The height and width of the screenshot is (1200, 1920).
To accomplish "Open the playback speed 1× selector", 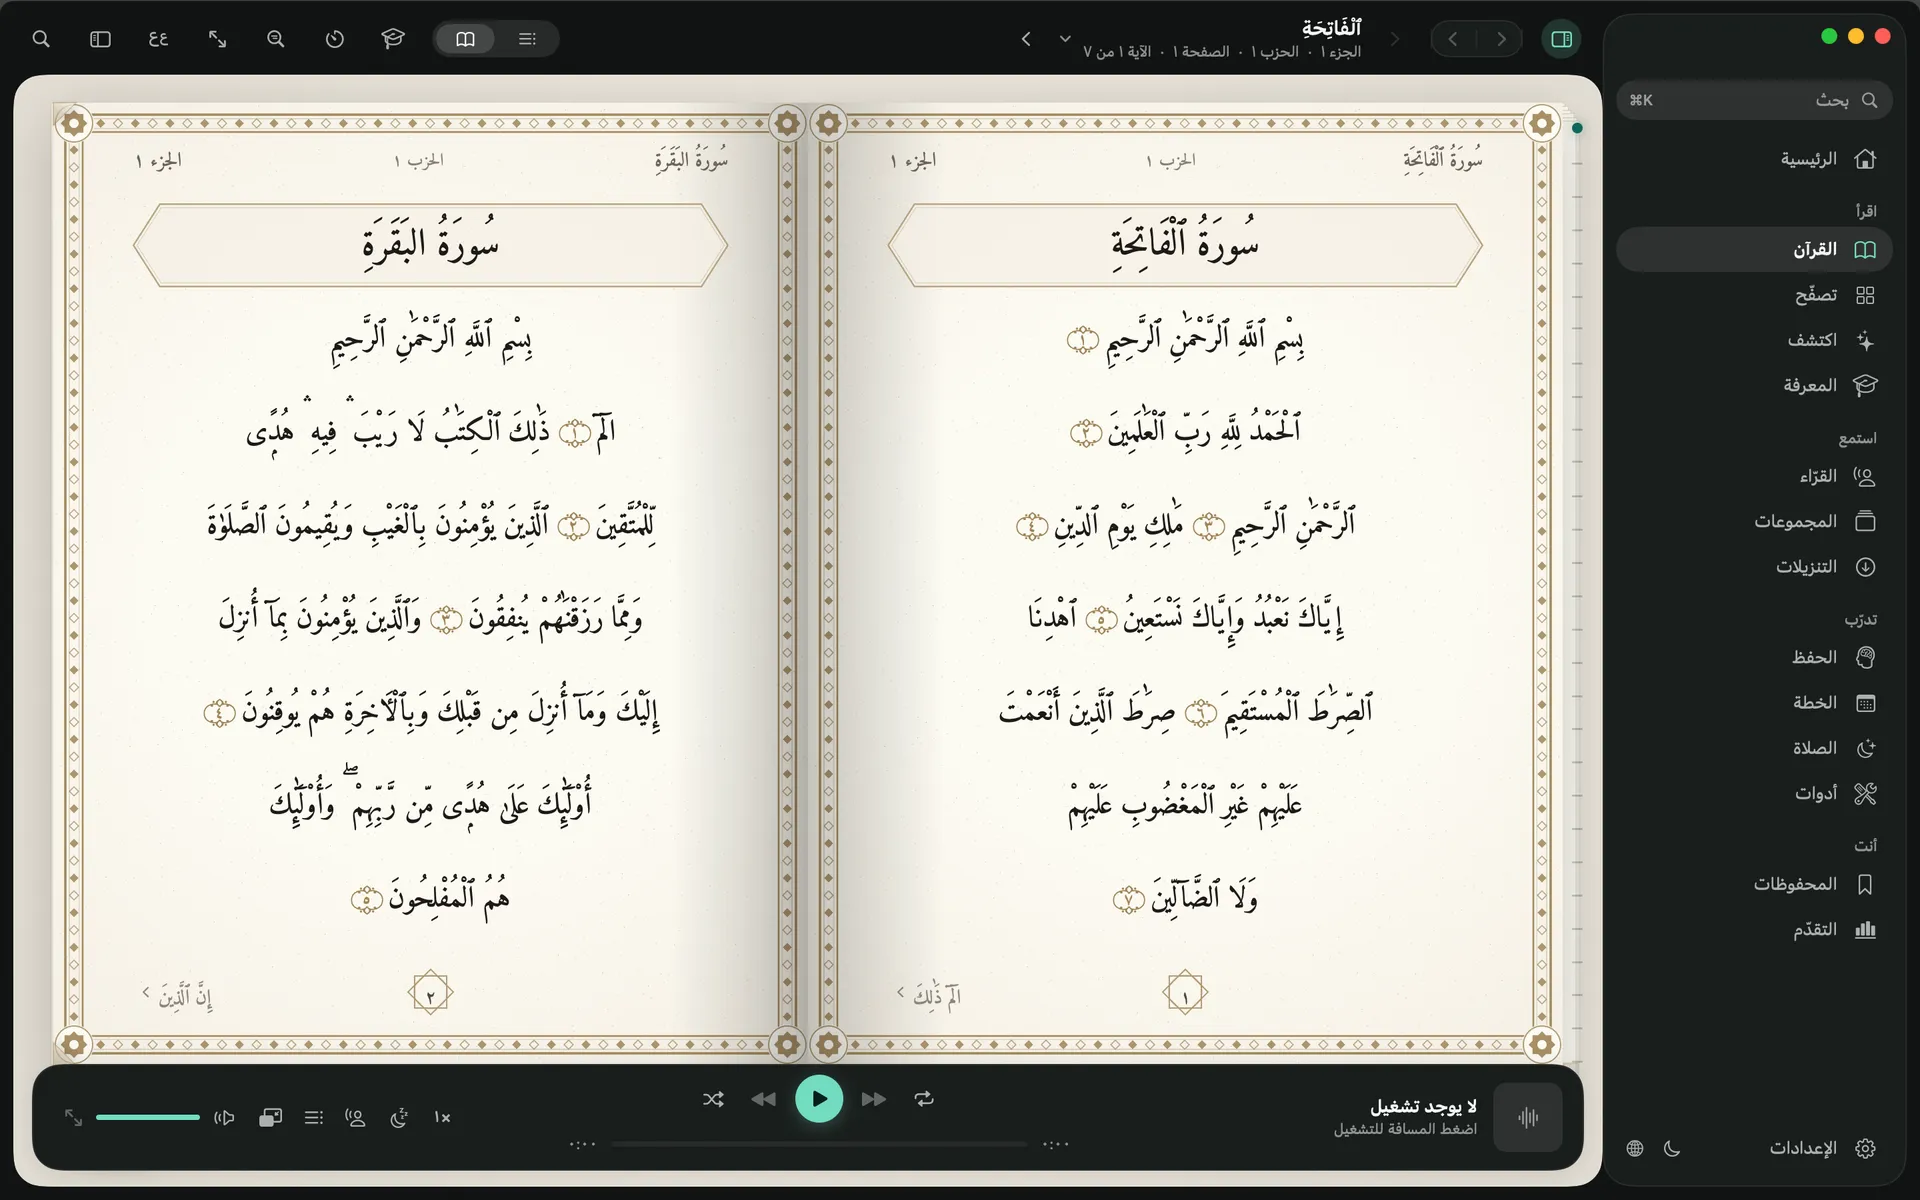I will tap(442, 1118).
